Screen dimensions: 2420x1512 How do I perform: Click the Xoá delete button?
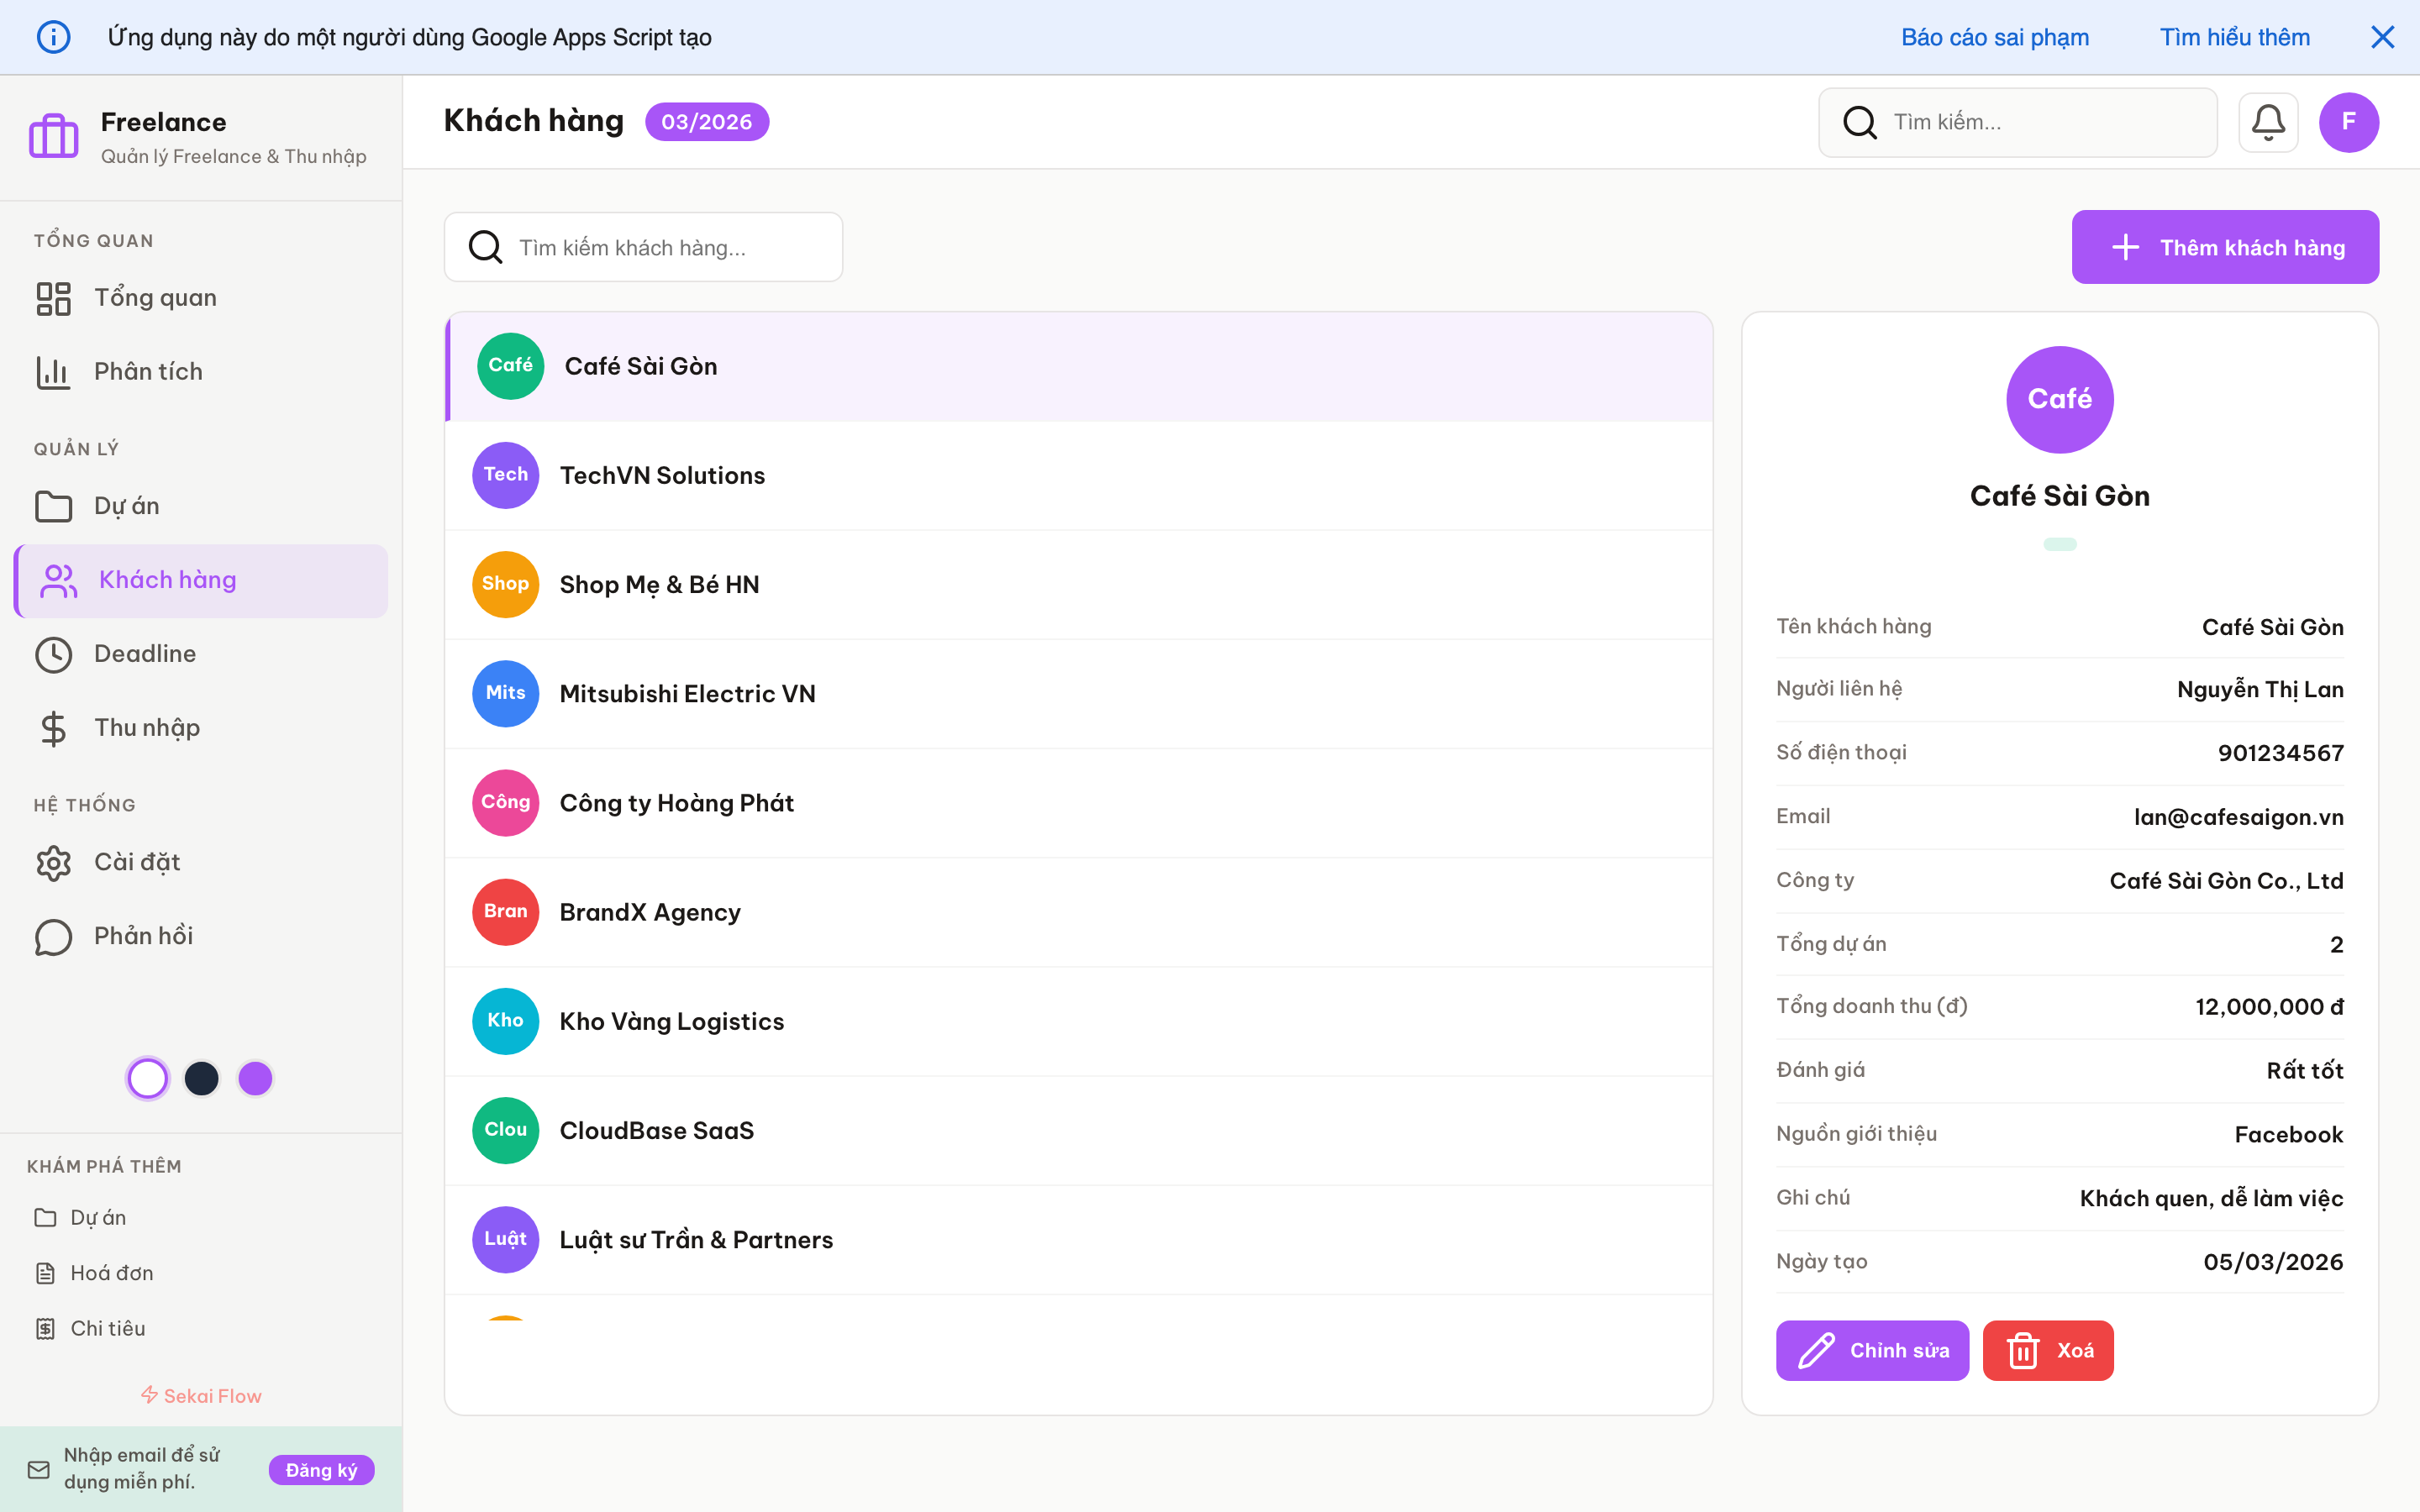[x=2047, y=1350]
